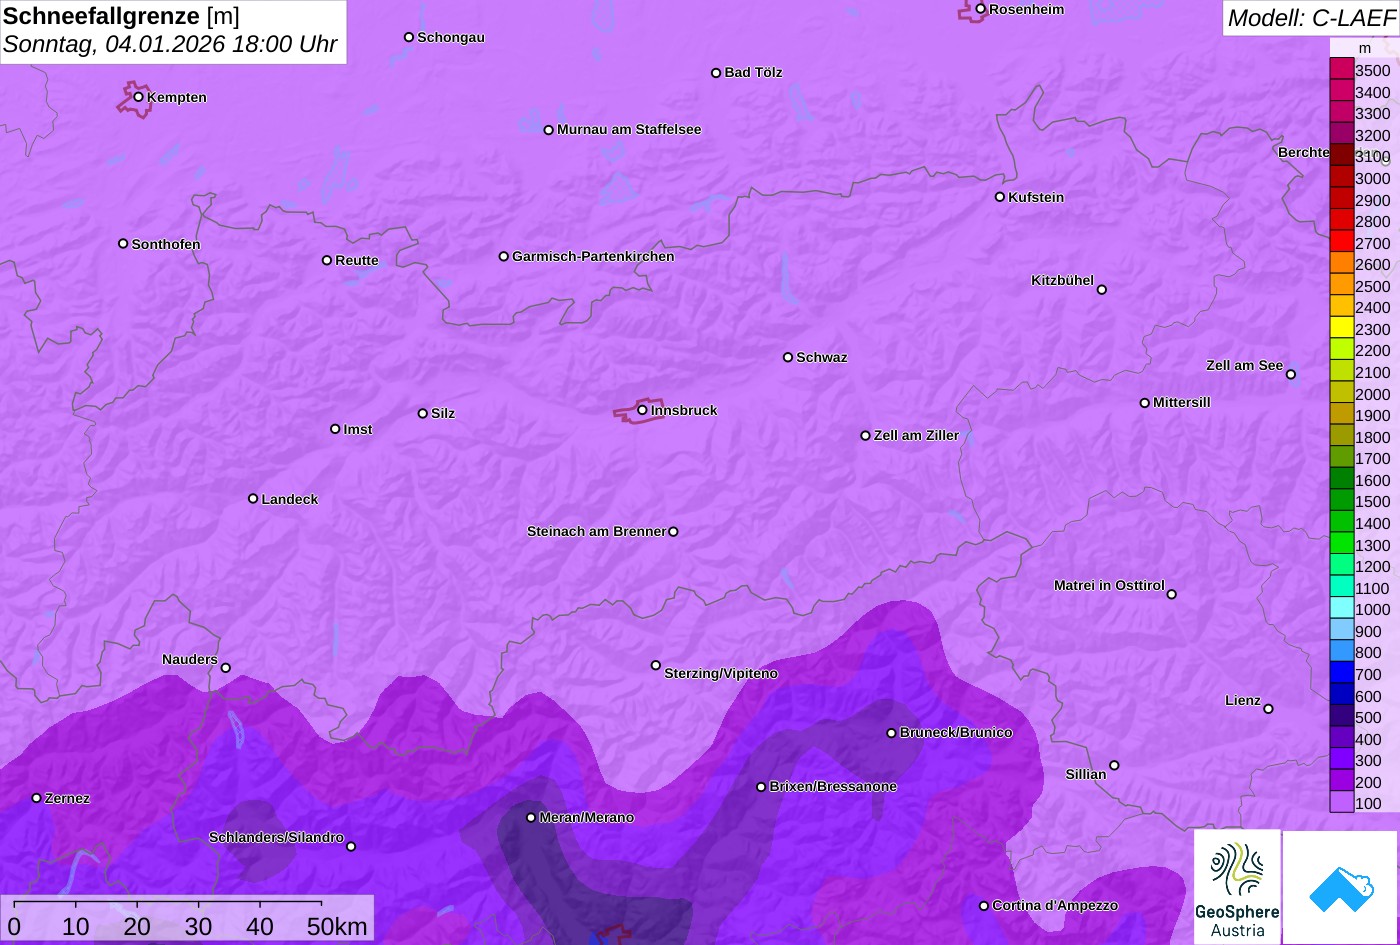The height and width of the screenshot is (945, 1400).
Task: Click the Reutte location dot
Action: 327,260
